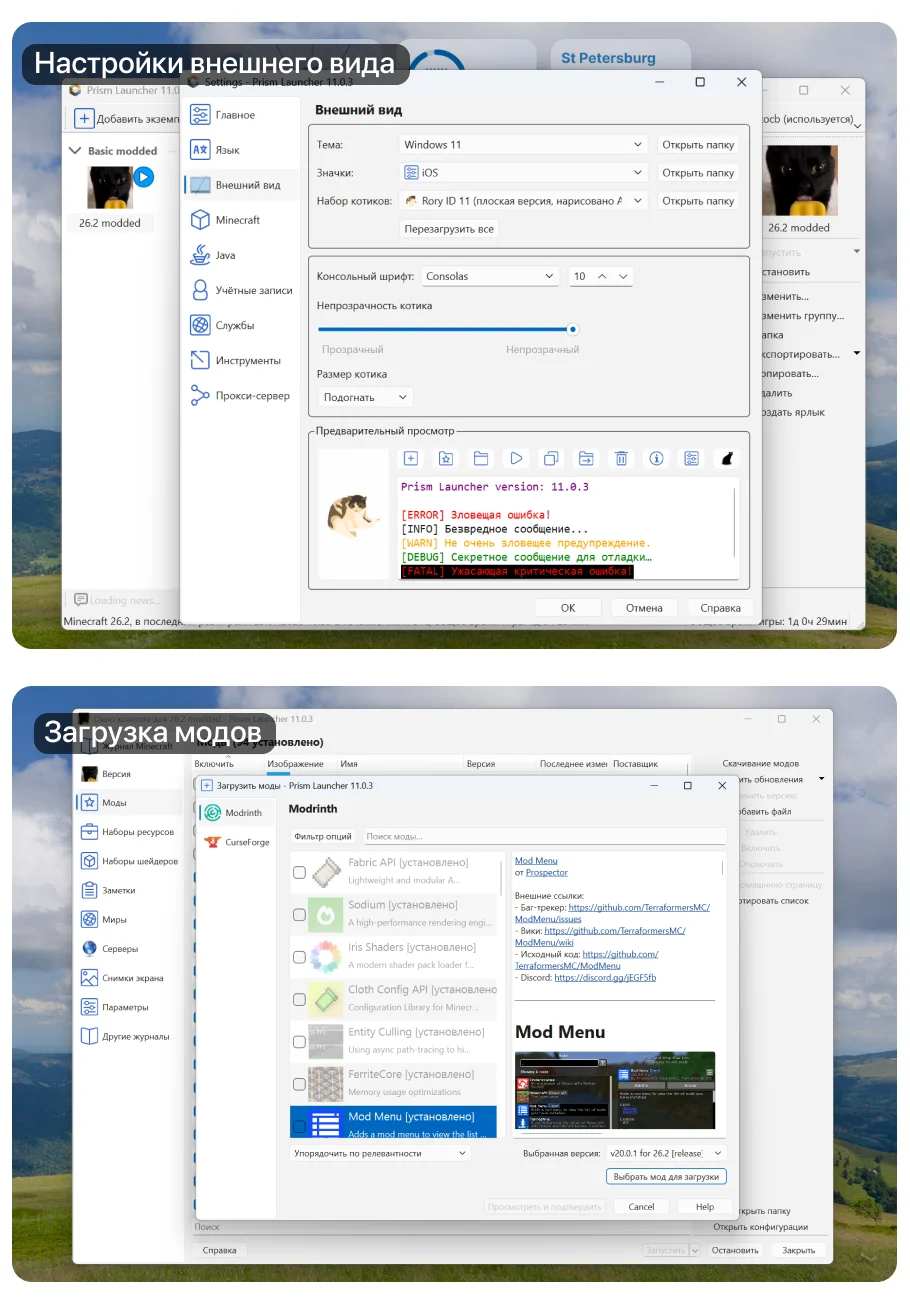Open Инструменты page in Settings sidebar
This screenshot has width=910, height=1298.
pyautogui.click(x=241, y=360)
